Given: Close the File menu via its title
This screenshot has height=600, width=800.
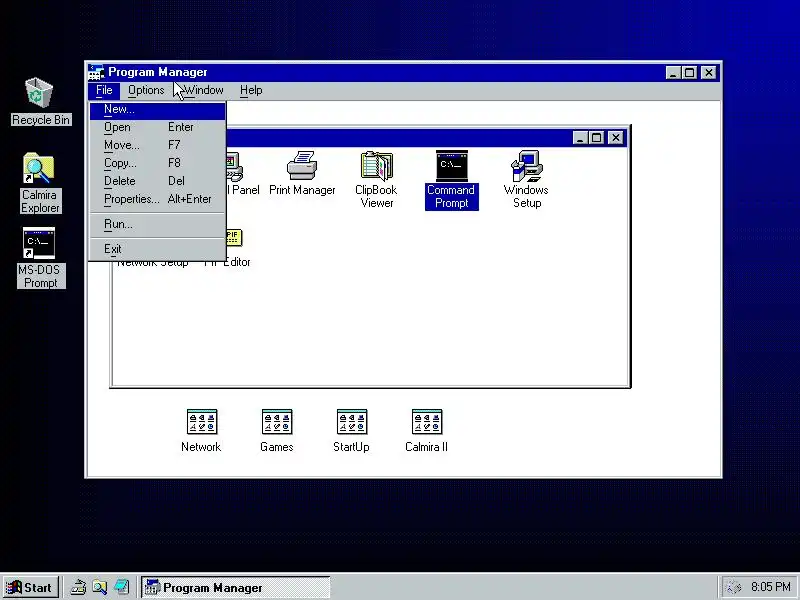Looking at the screenshot, I should click(x=104, y=90).
